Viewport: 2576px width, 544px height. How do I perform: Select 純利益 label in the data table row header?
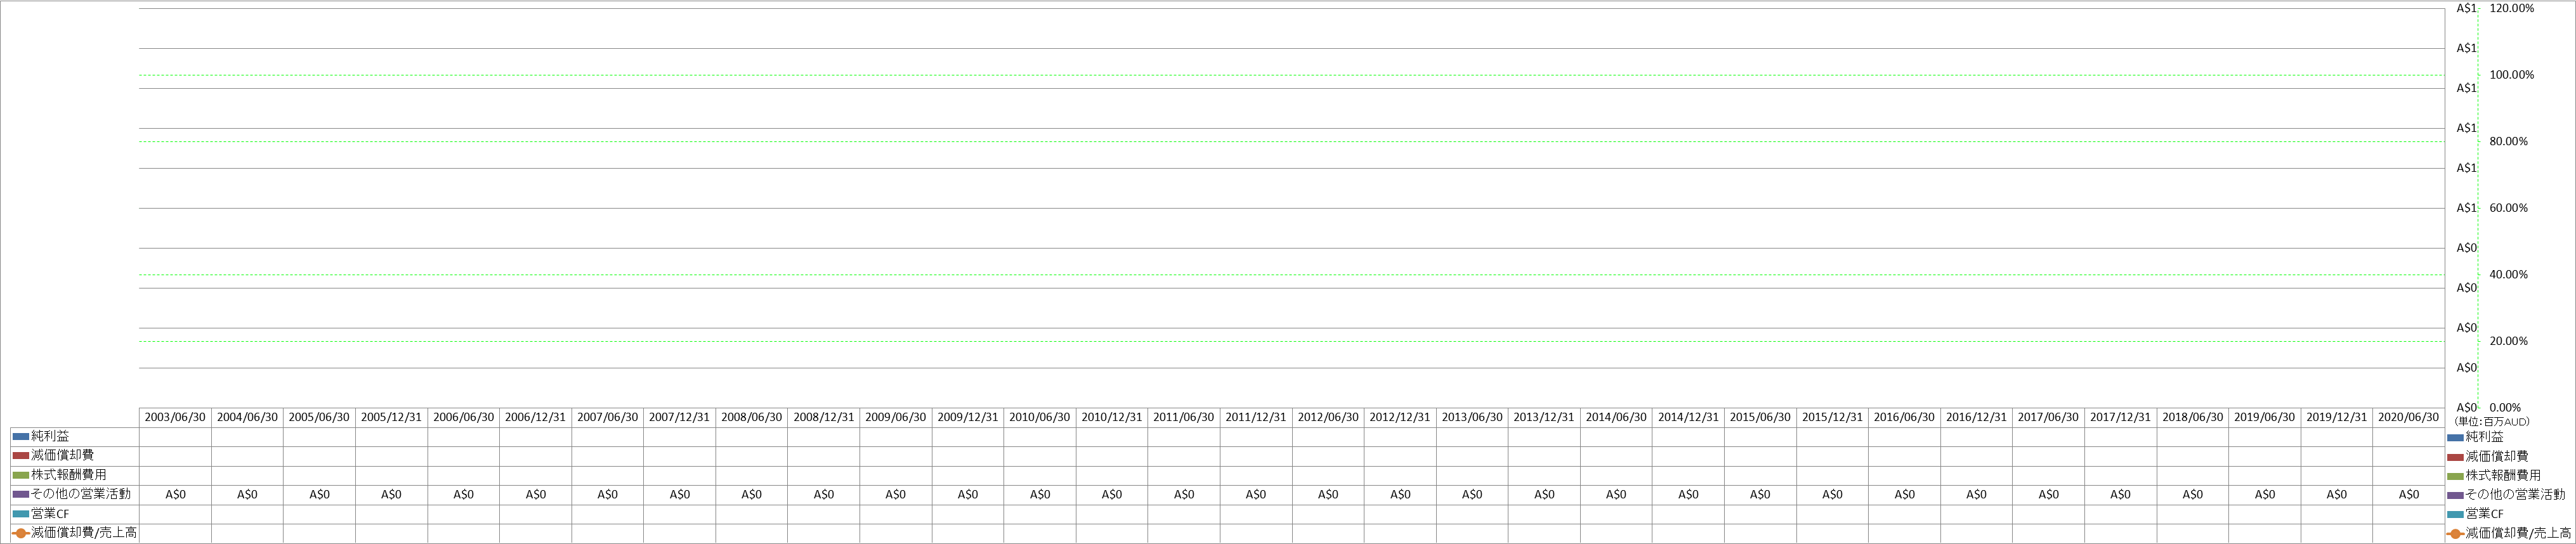pos(50,437)
